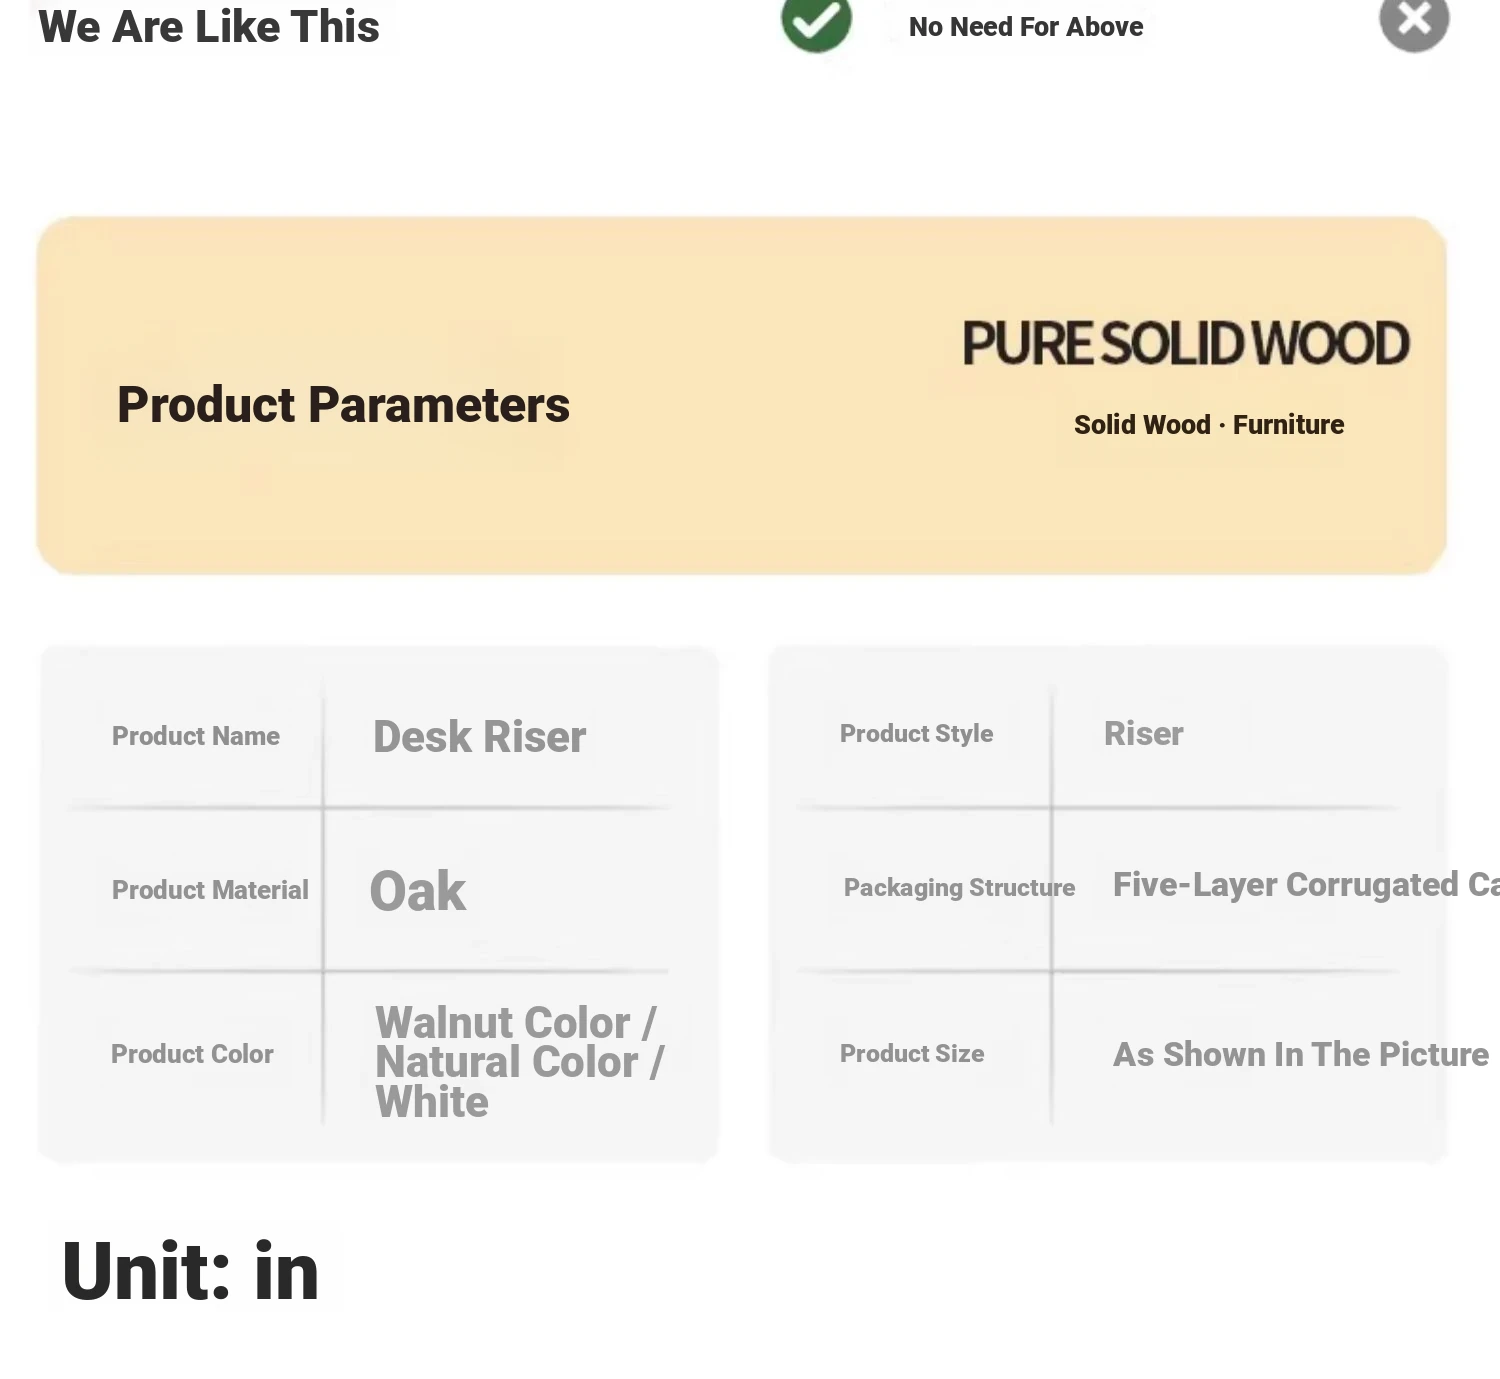Click the Product Name label cell
This screenshot has height=1379, width=1500.
[x=196, y=736]
